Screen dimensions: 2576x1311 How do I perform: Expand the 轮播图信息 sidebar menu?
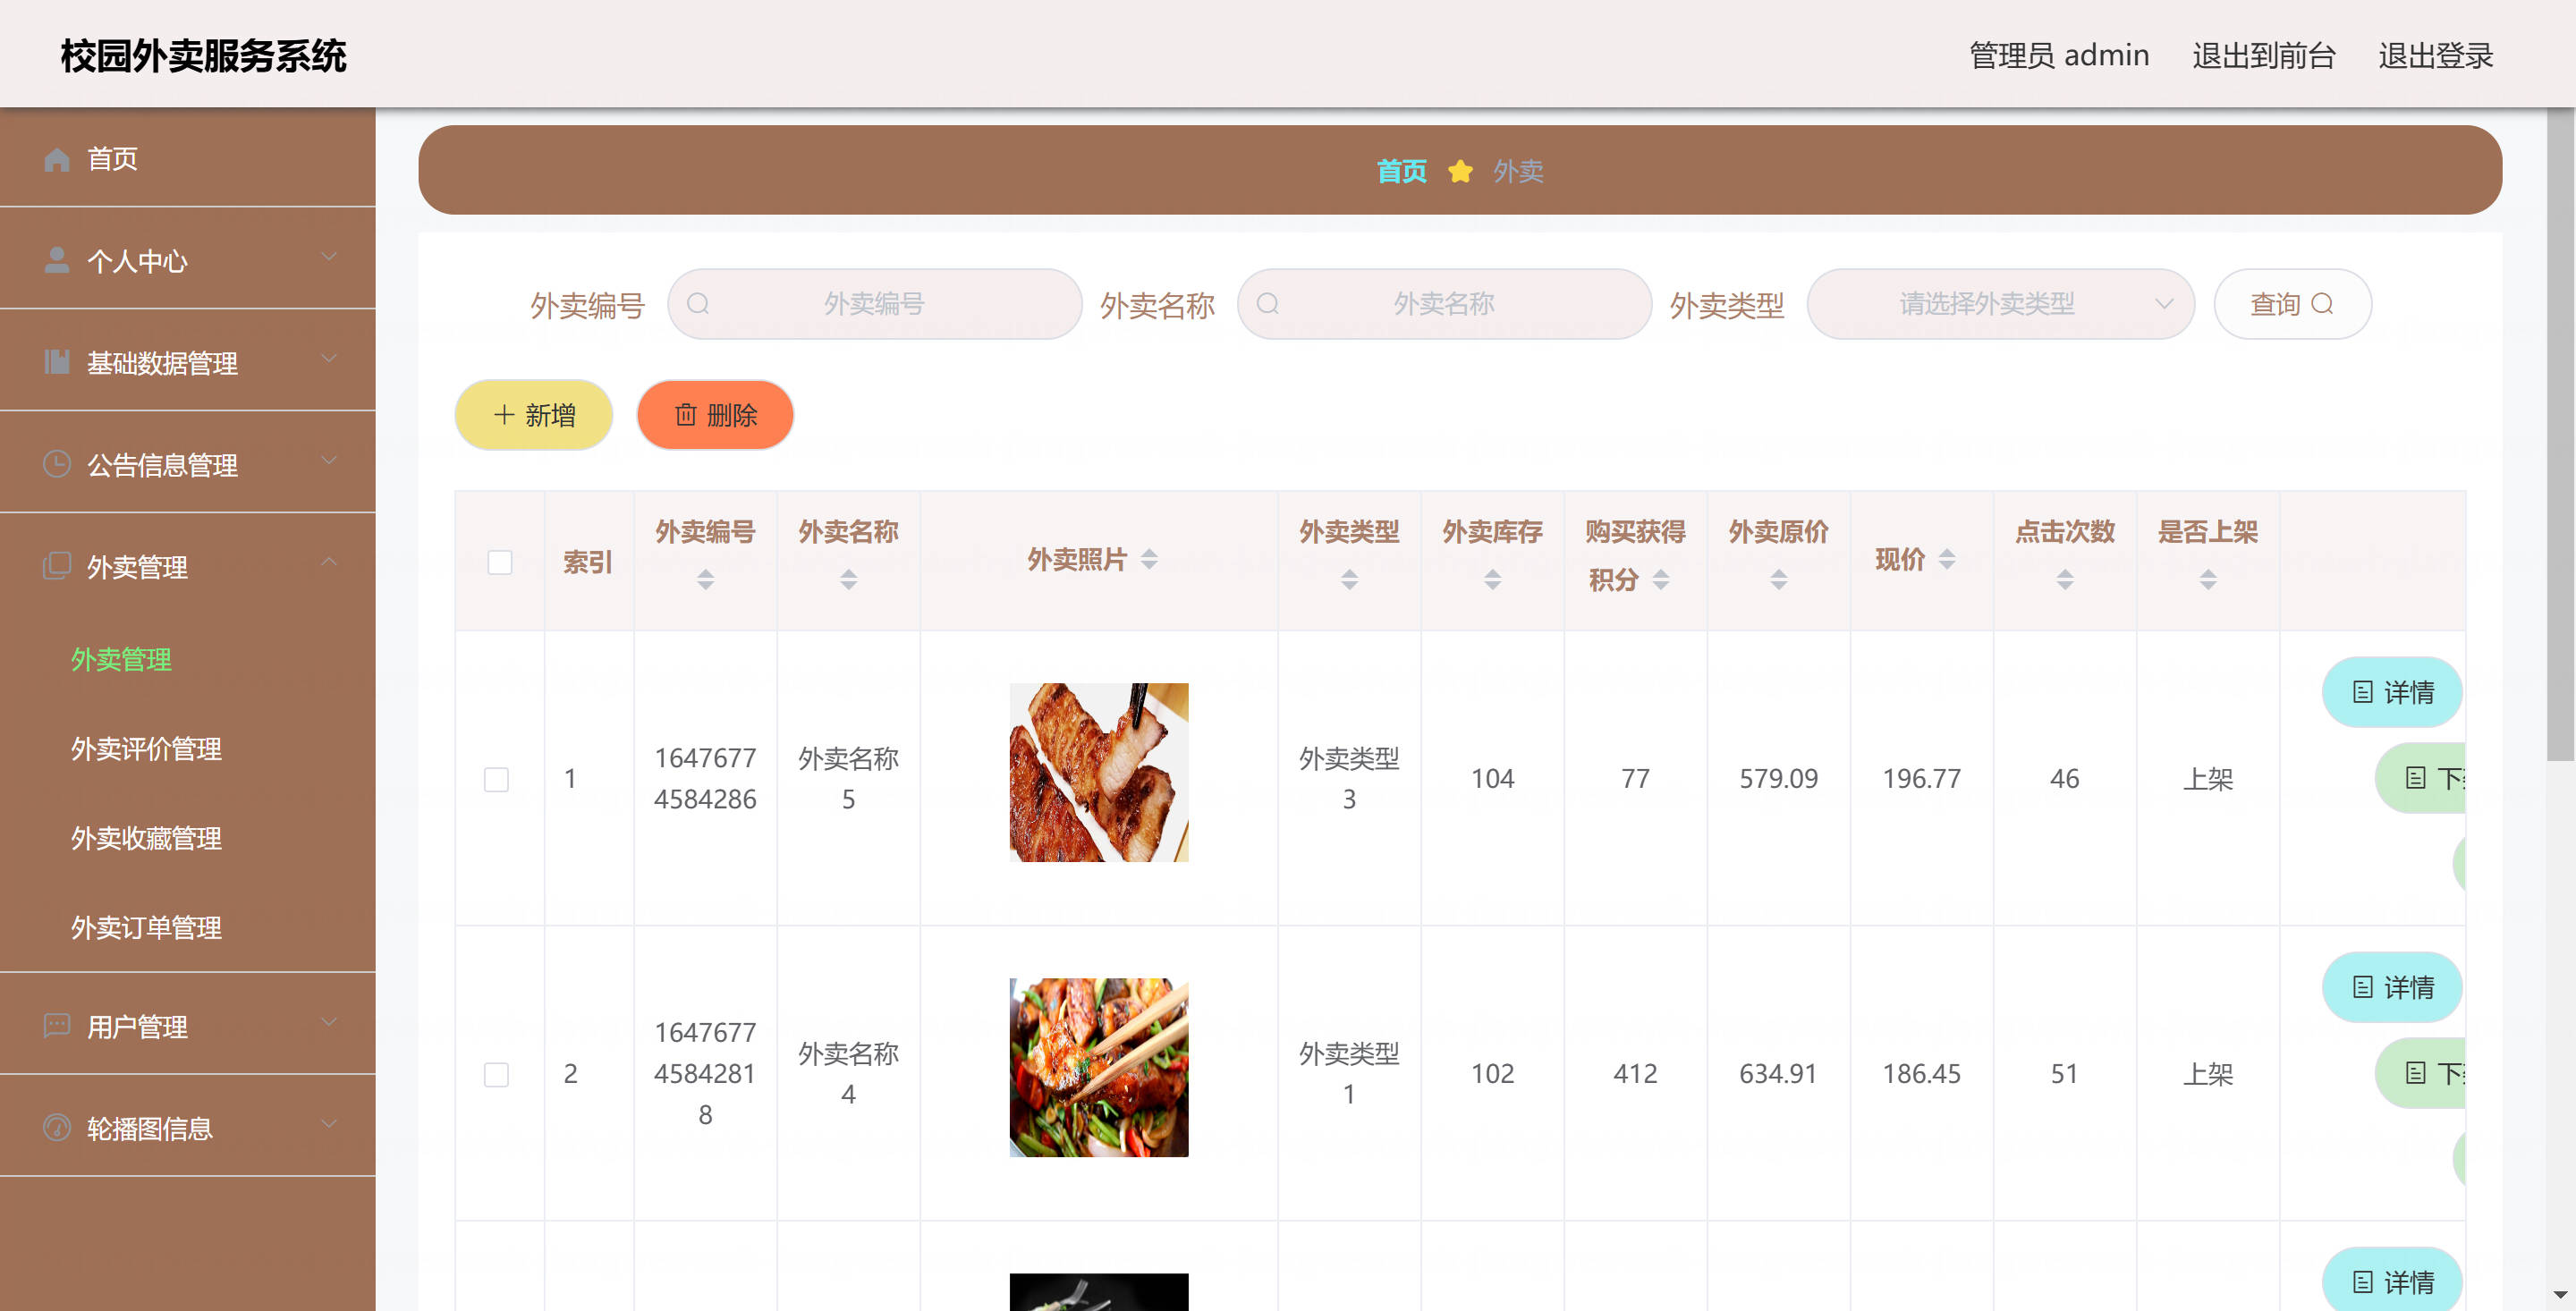click(x=329, y=1124)
